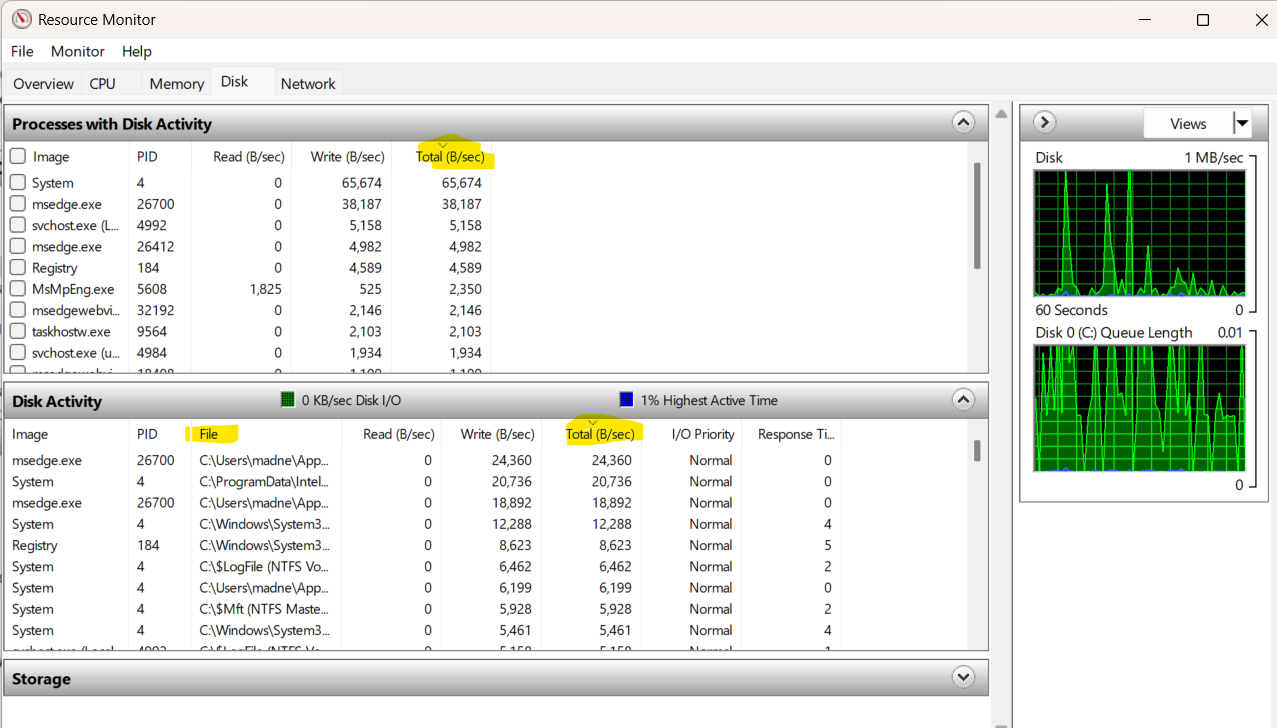
Task: Click the Disk 0 (C:) Queue Length graph
Action: point(1139,408)
